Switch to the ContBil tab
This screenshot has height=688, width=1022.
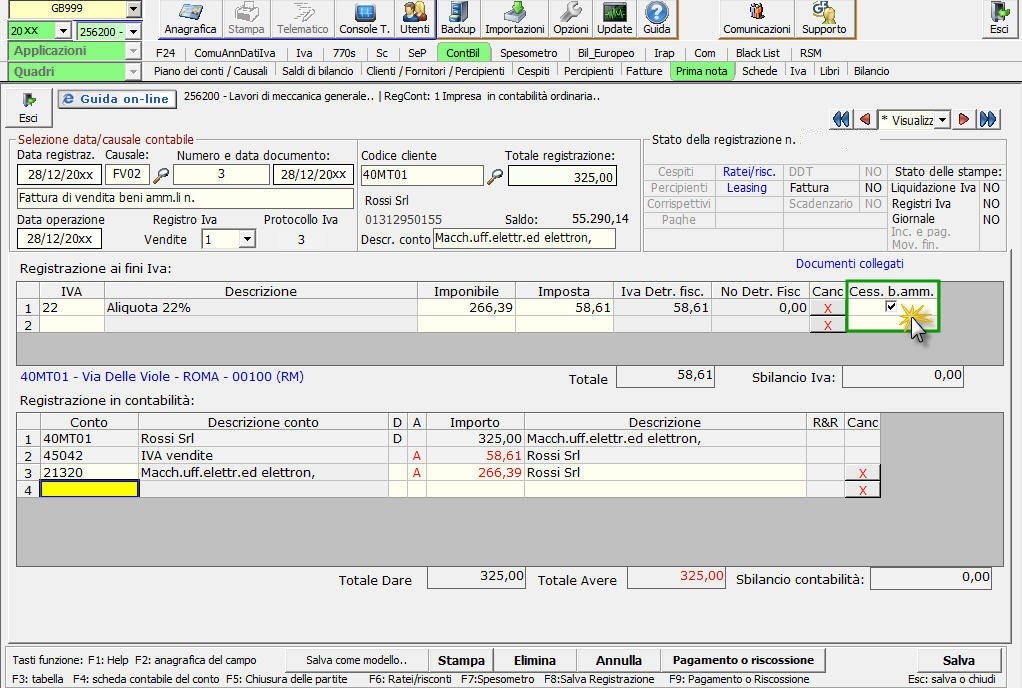click(x=463, y=53)
